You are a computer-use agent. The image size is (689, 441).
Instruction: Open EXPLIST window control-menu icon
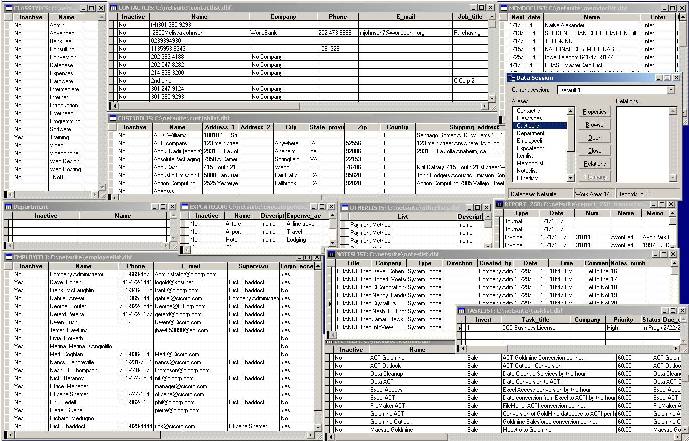(x=185, y=206)
